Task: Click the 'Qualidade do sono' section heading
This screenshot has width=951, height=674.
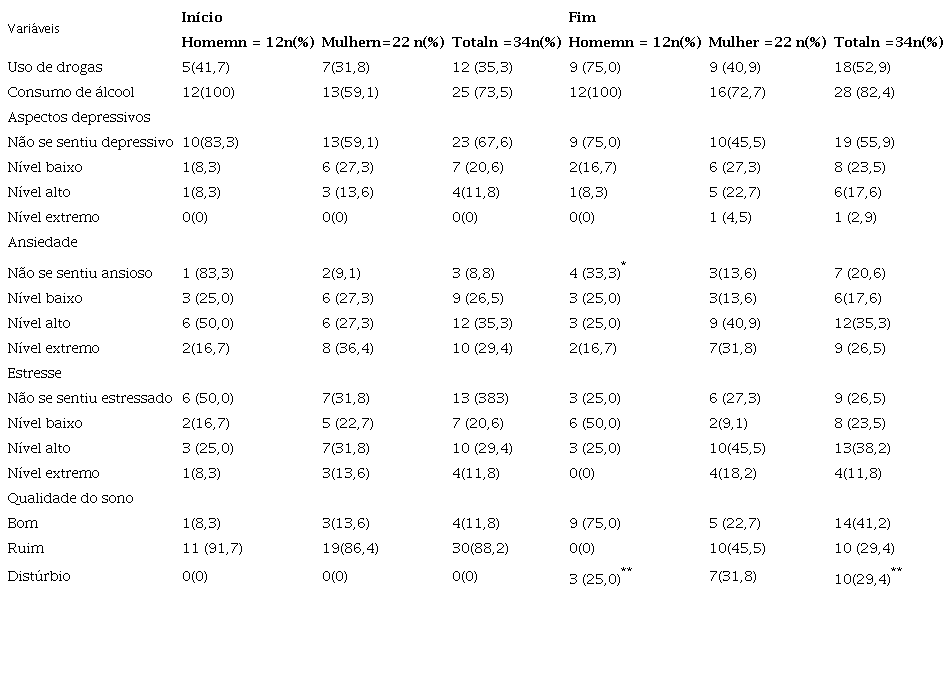Action: coord(70,498)
